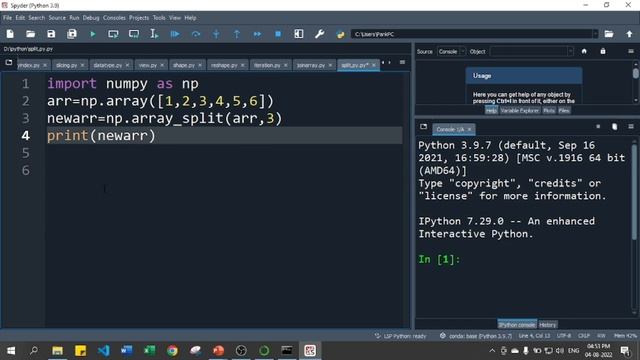This screenshot has width=640, height=360.
Task: Open the View menu
Action: click(x=175, y=18)
